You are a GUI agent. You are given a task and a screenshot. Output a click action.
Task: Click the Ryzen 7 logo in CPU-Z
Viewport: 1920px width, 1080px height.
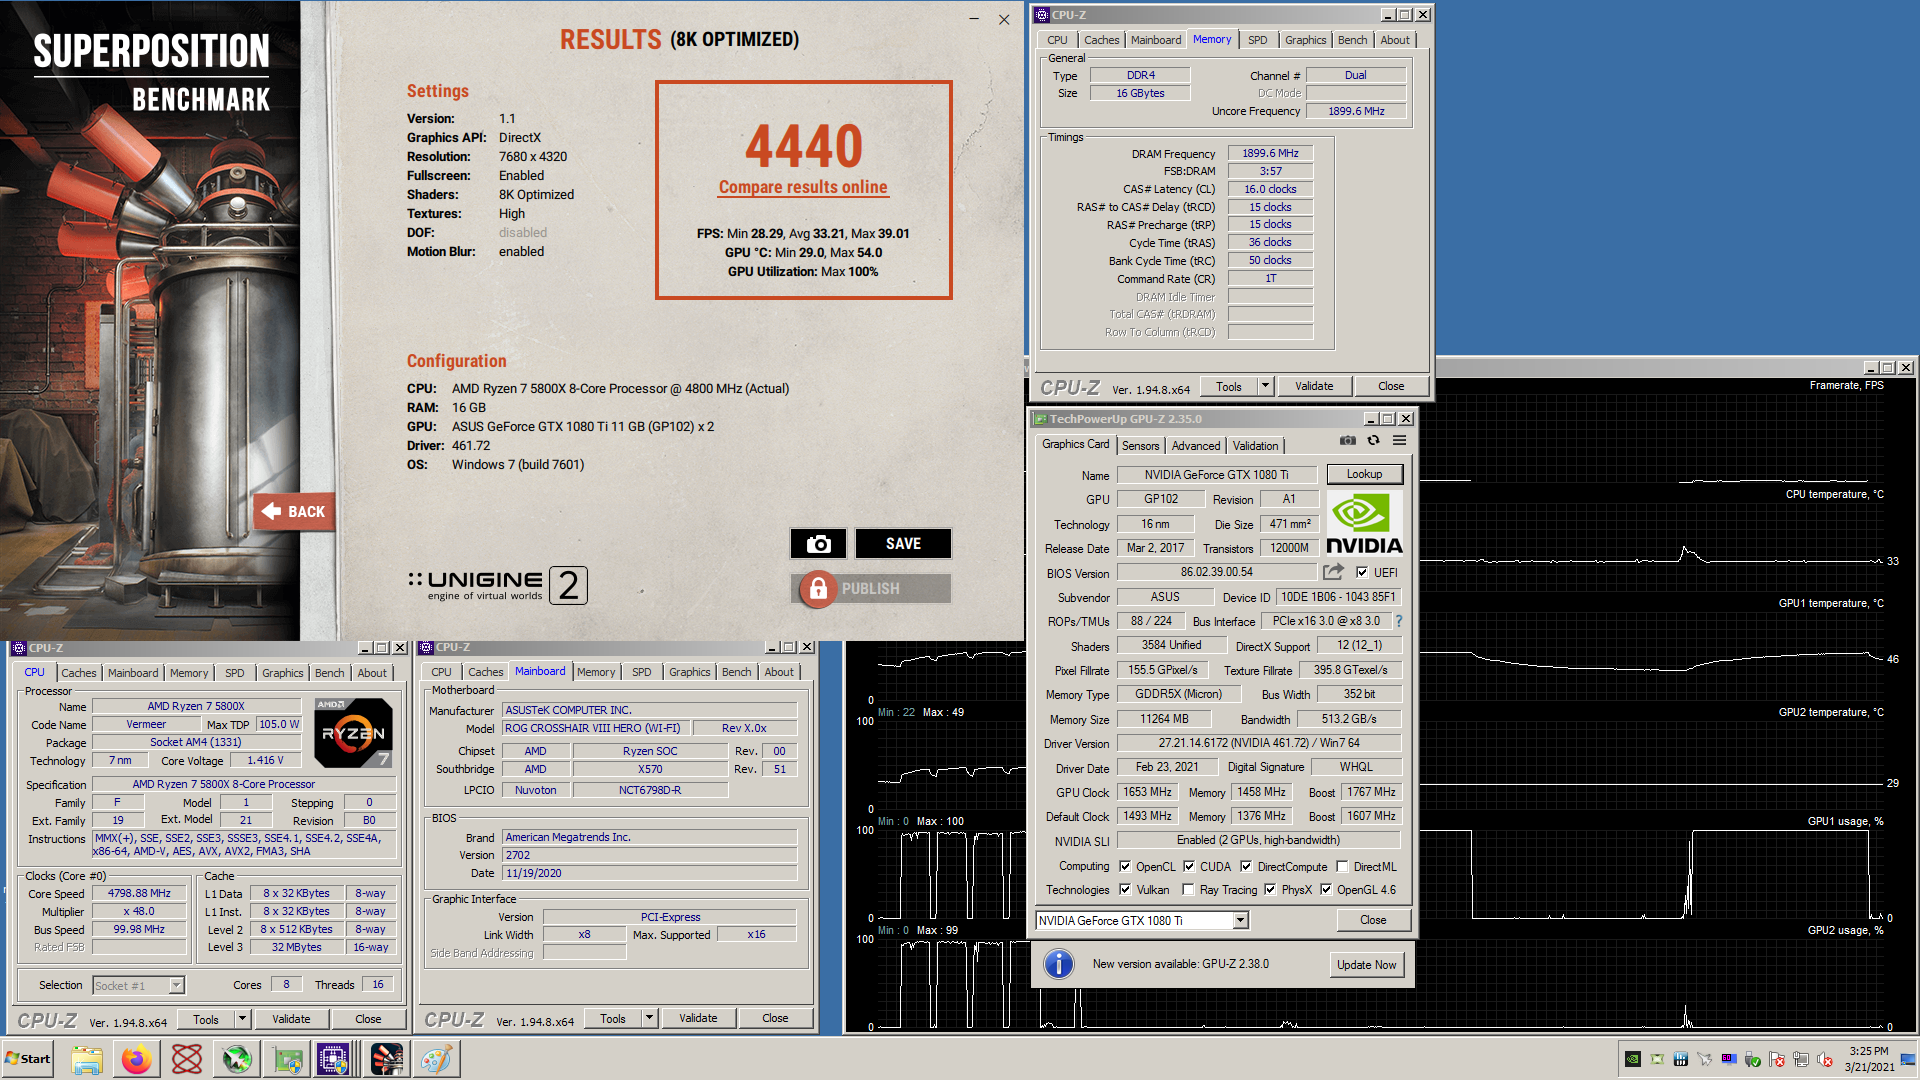[x=353, y=733]
